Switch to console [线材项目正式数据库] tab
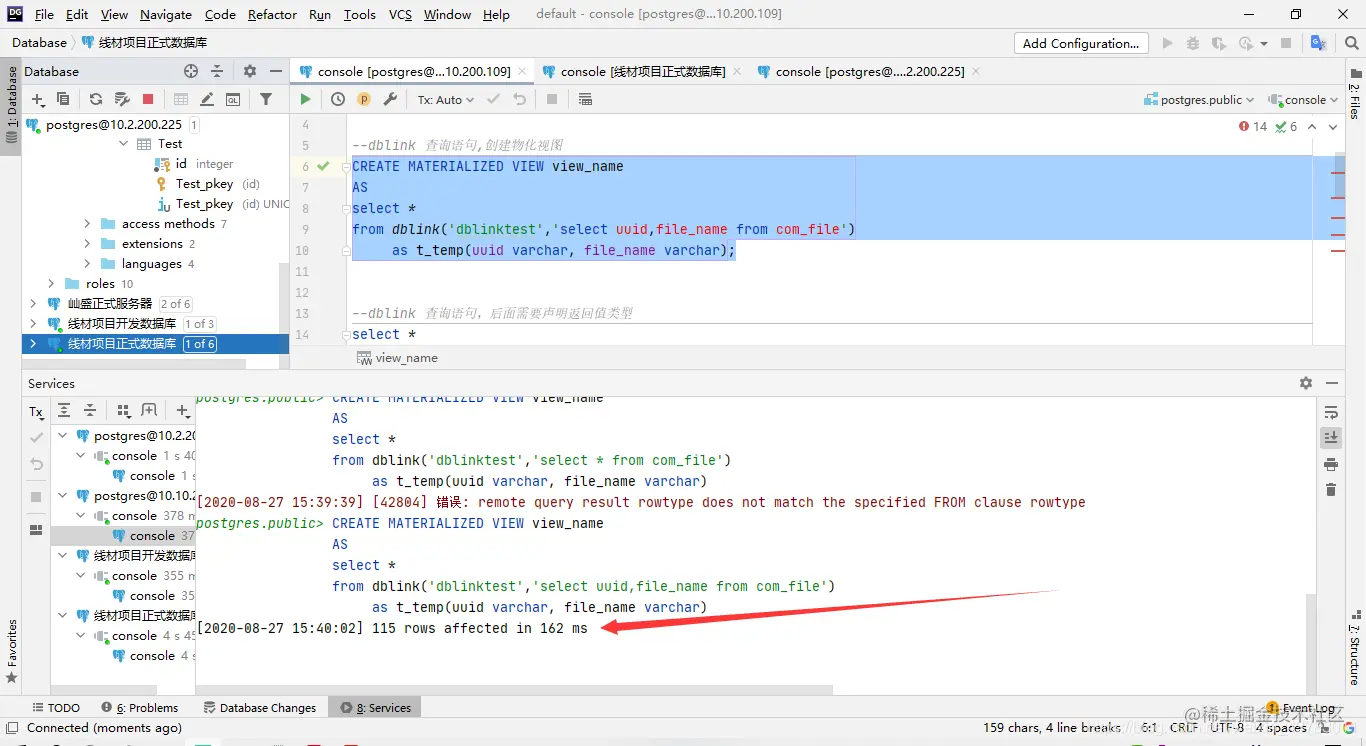The height and width of the screenshot is (746, 1366). (643, 71)
